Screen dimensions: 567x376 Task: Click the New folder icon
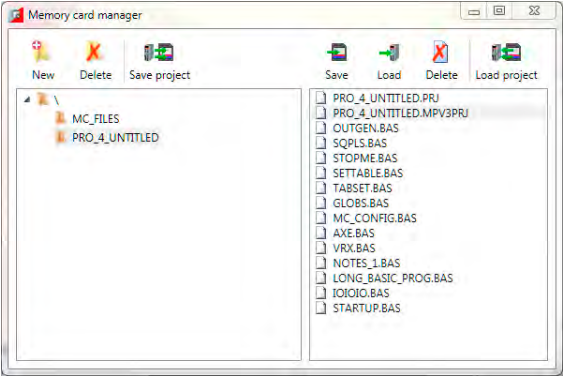[41, 52]
